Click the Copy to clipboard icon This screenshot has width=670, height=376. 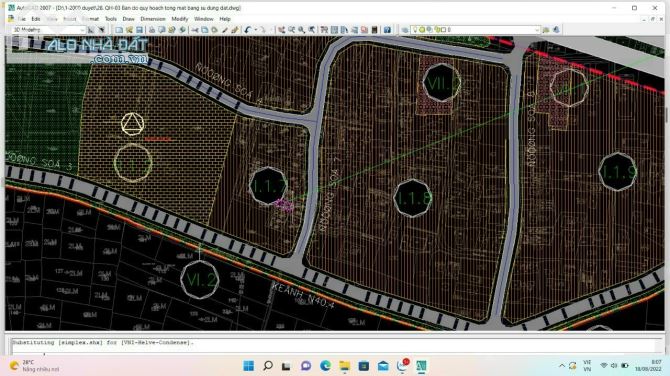tap(205, 29)
